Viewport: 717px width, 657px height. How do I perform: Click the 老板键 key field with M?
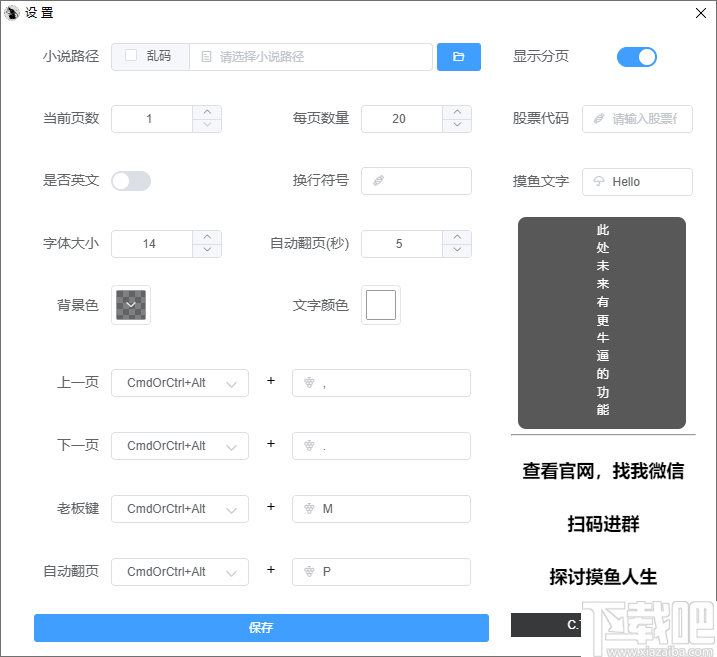[381, 508]
